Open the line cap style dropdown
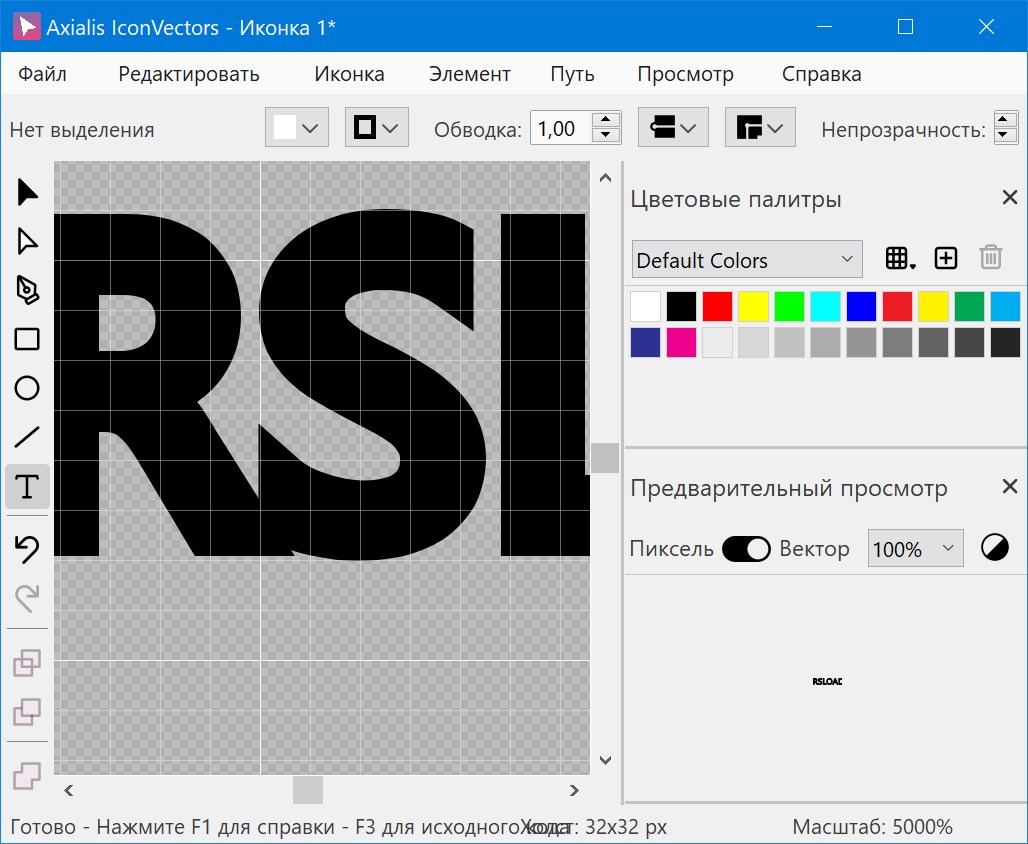 point(673,127)
